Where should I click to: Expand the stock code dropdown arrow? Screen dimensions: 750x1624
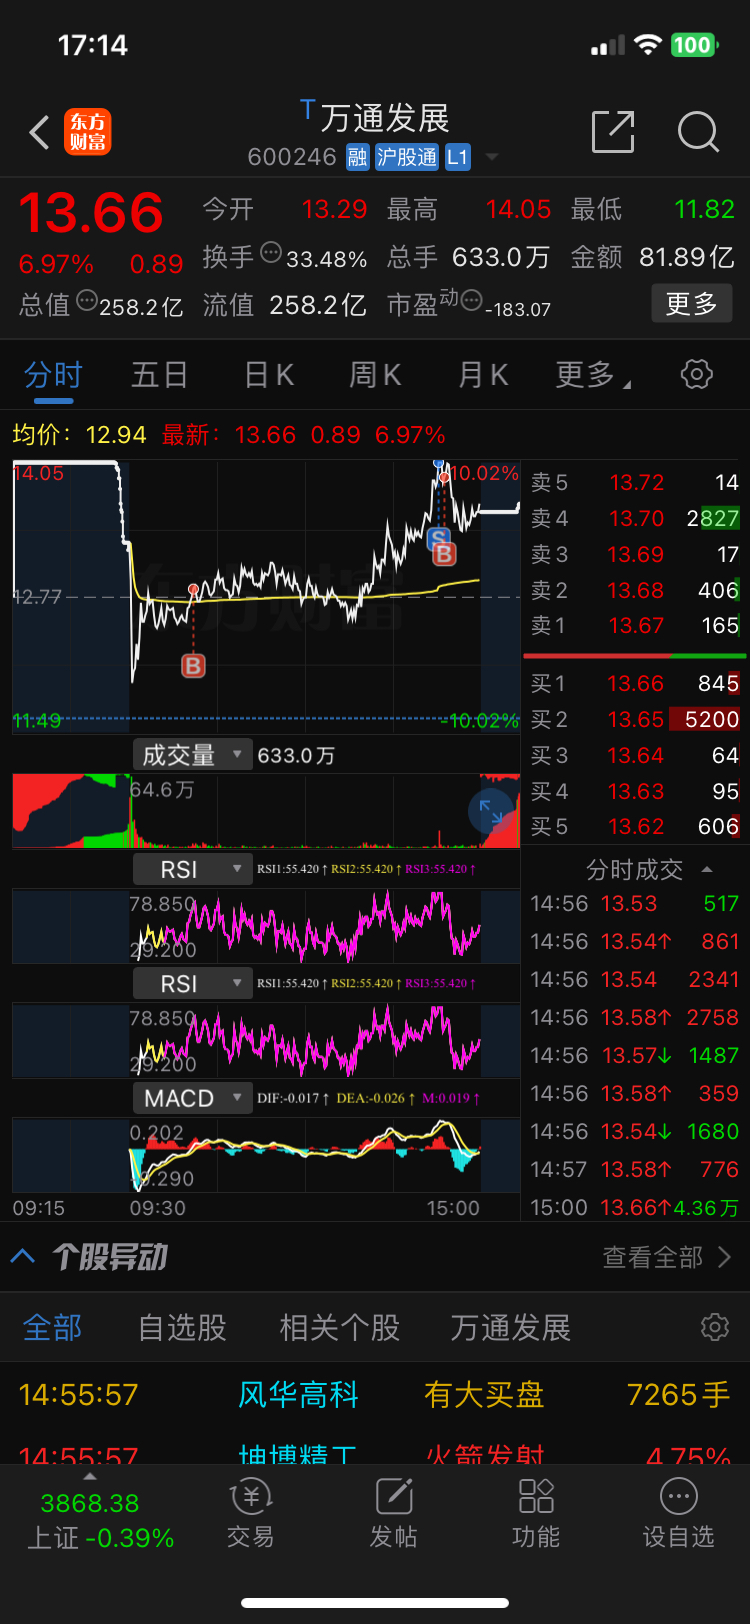[492, 157]
